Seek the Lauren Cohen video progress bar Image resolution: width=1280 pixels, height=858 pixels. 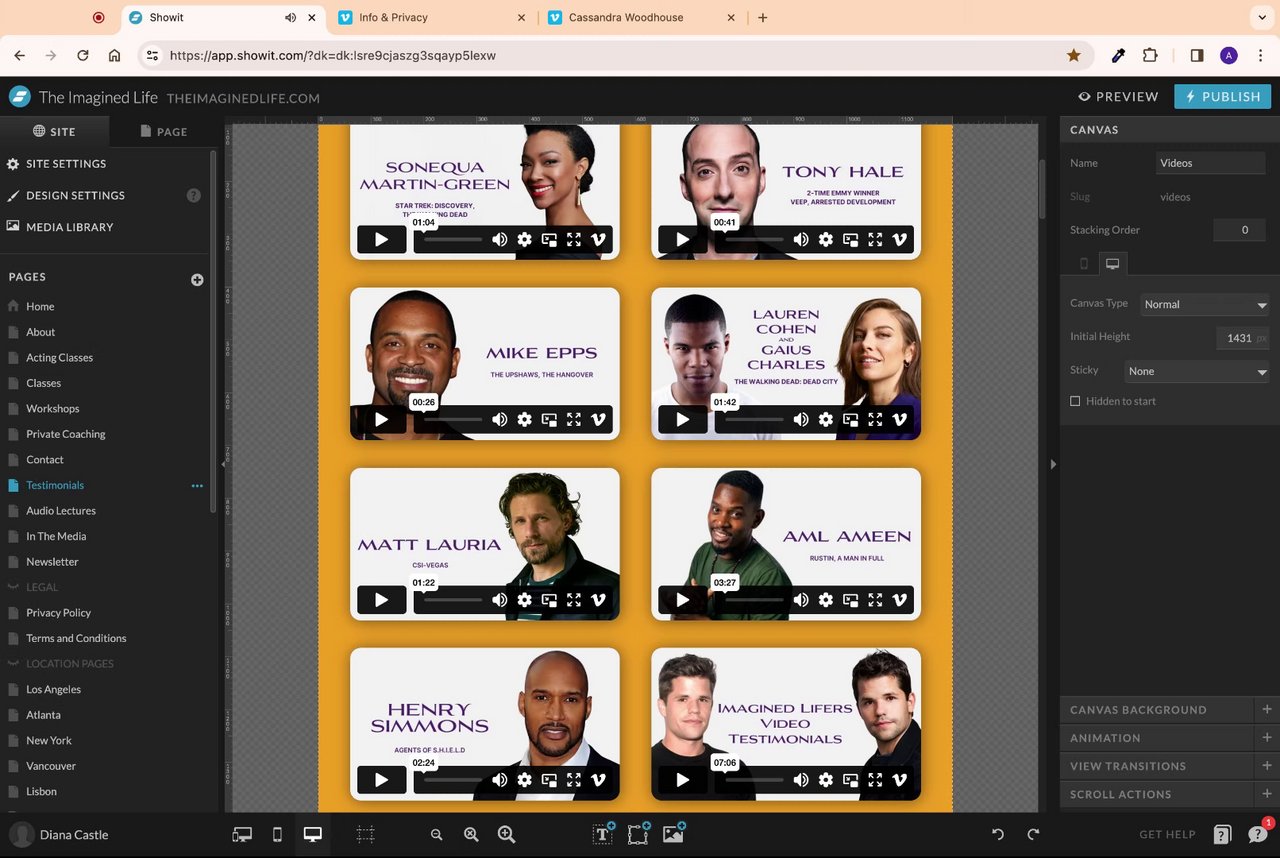[755, 420]
